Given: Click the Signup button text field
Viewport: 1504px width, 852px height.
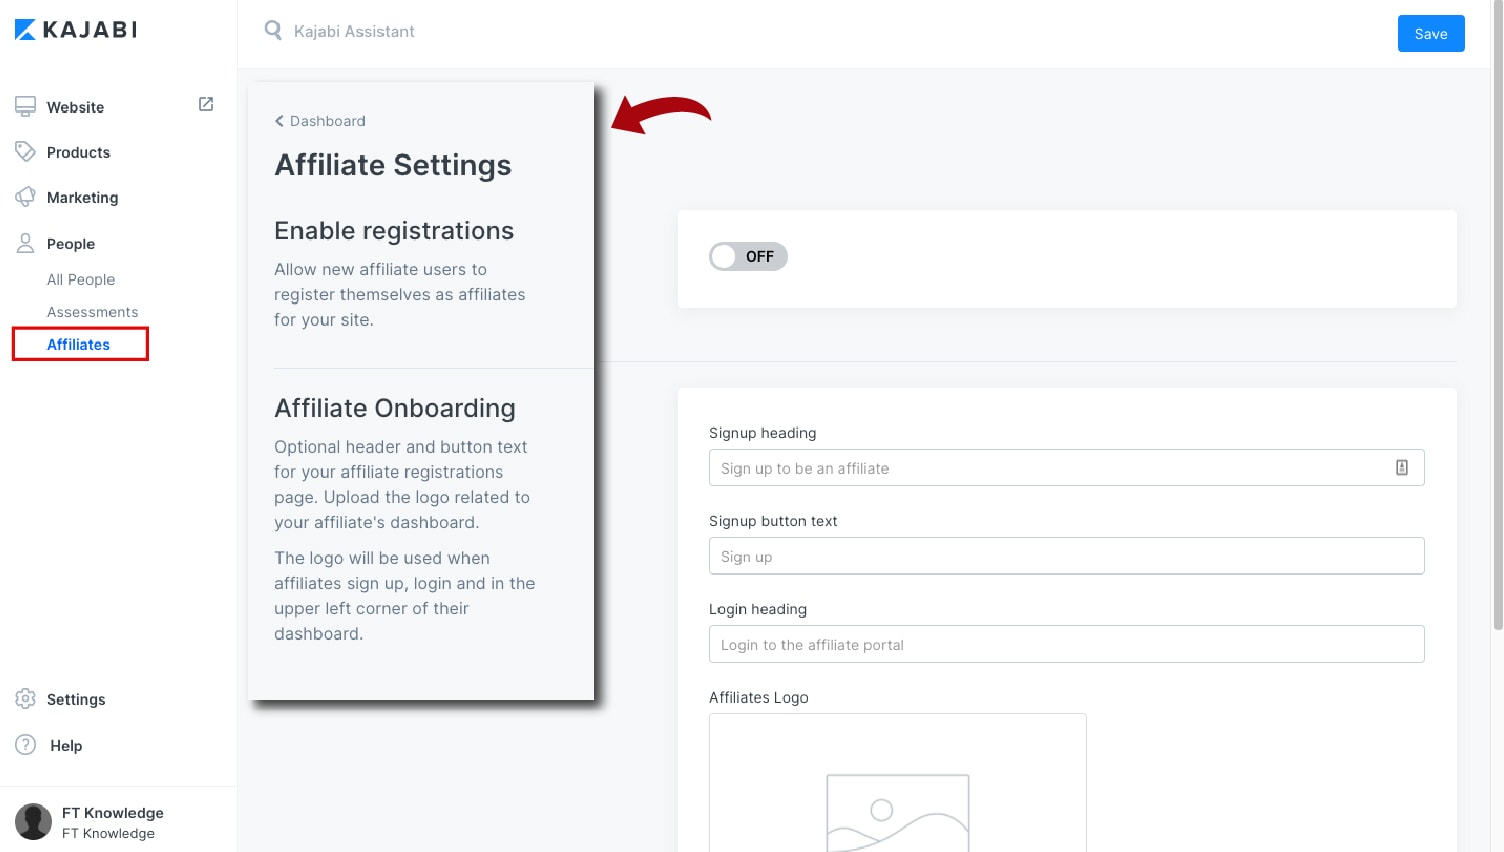Looking at the screenshot, I should 1065,557.
